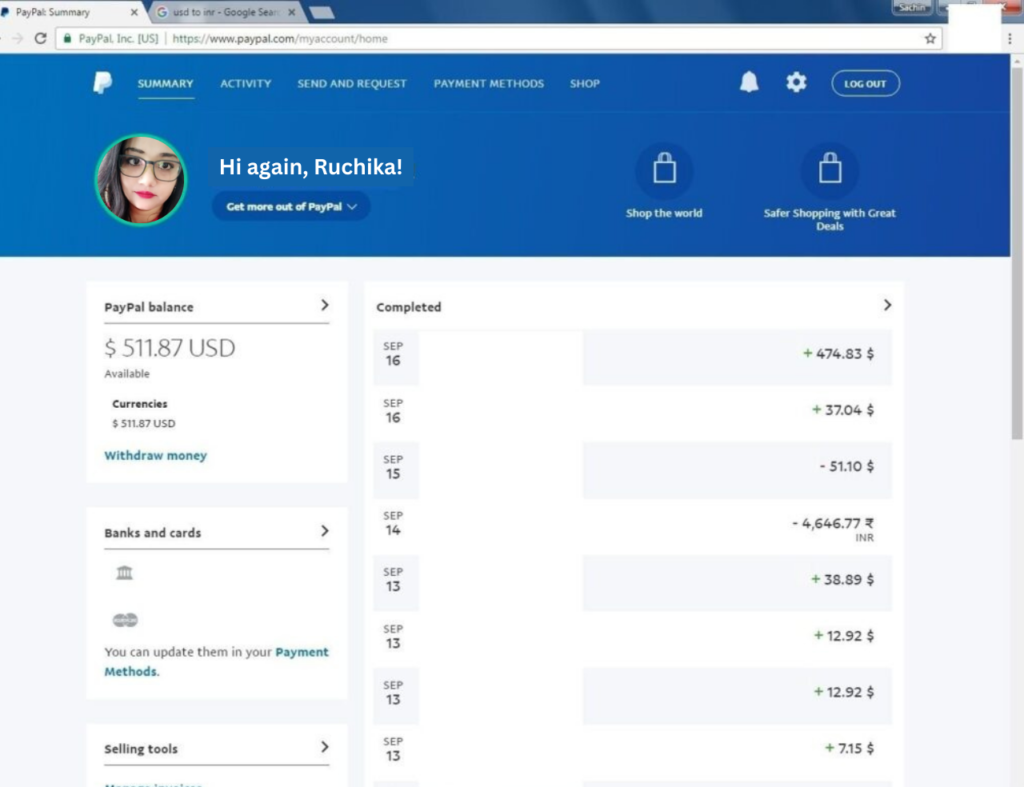Expand the Get more out of PayPal dropdown
This screenshot has width=1024, height=787.
click(x=291, y=207)
